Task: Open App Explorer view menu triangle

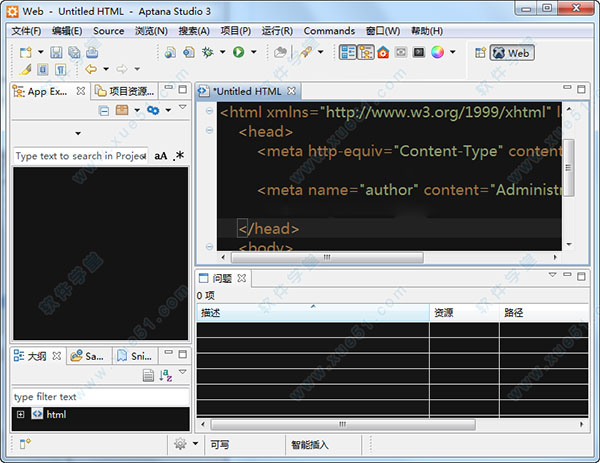Action: coord(183,107)
